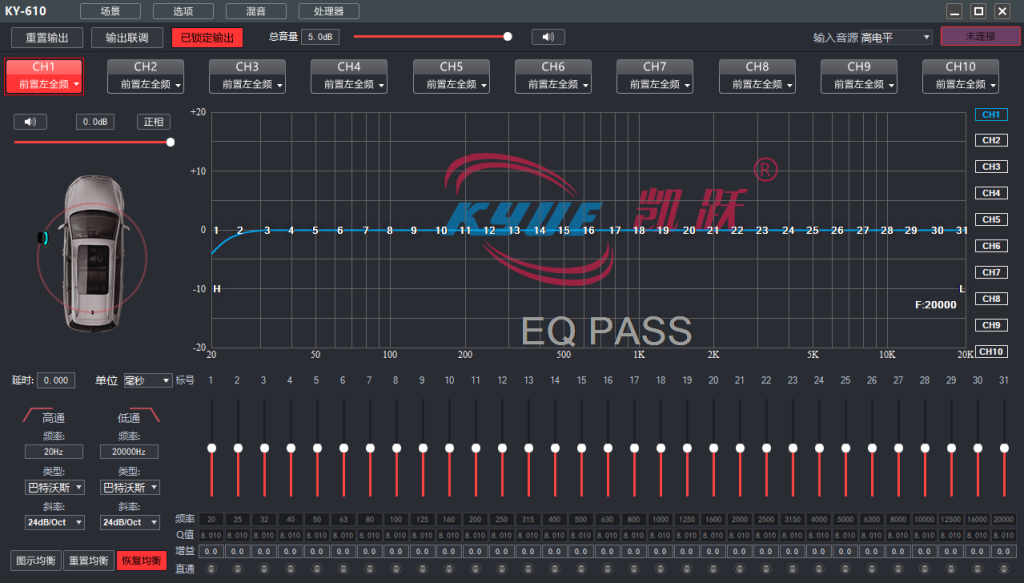
Task: Open the CH4 speaker type dropdown
Action: (x=349, y=84)
